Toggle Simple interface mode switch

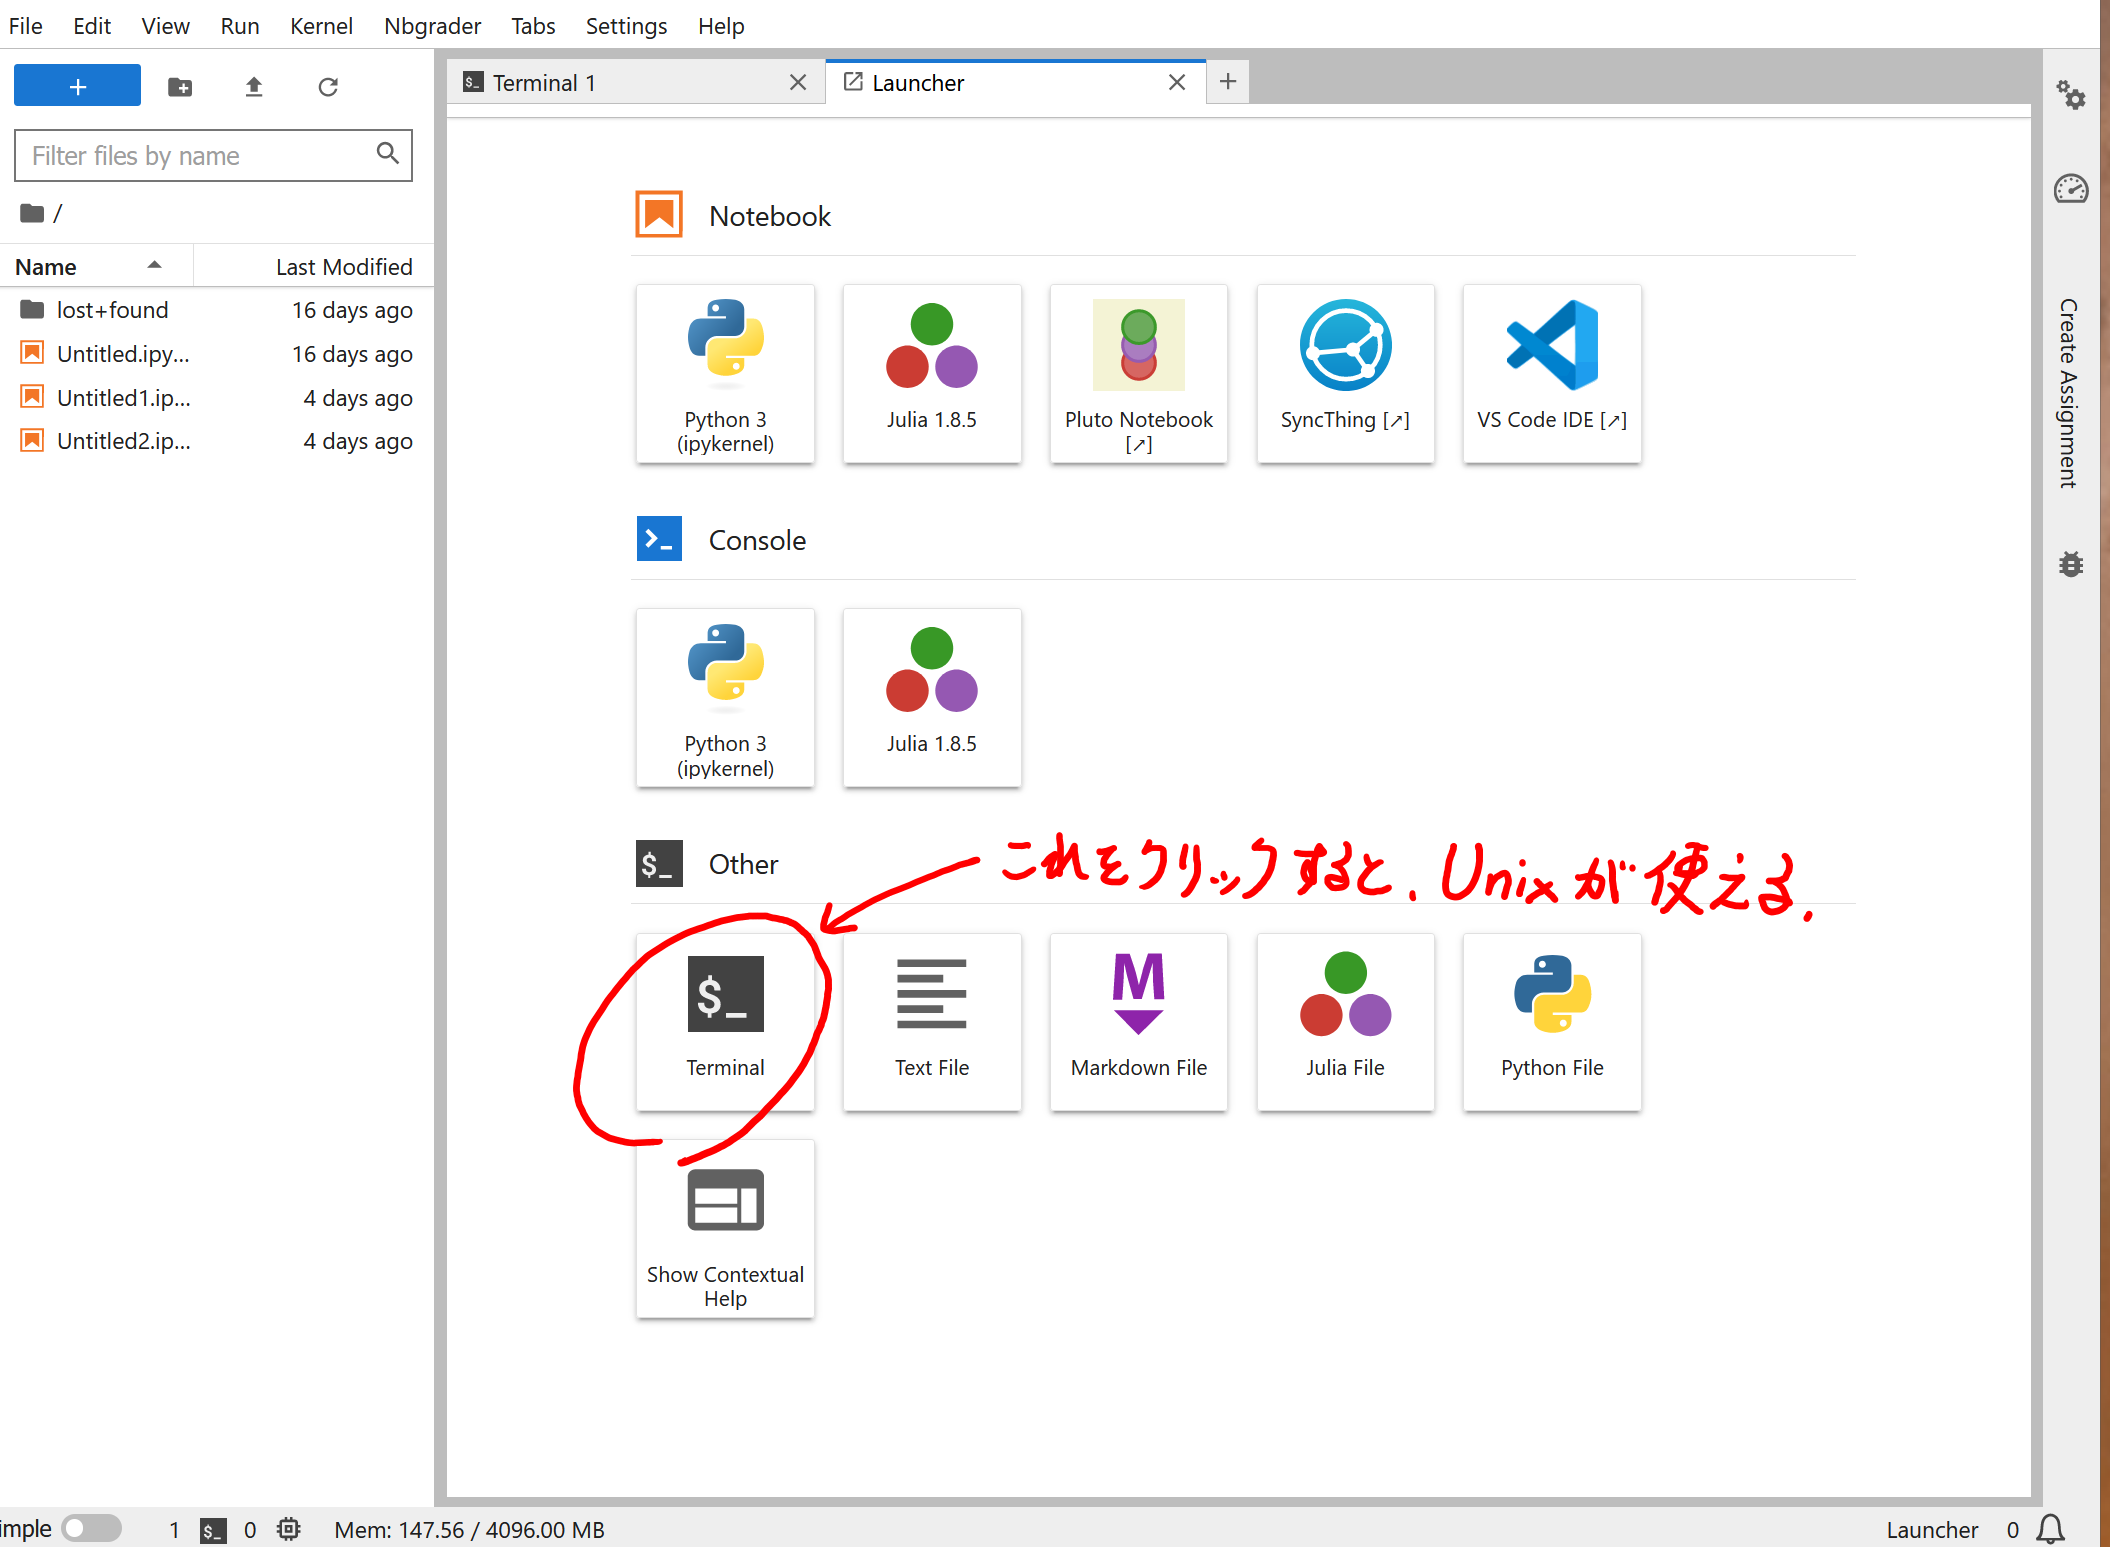coord(91,1528)
